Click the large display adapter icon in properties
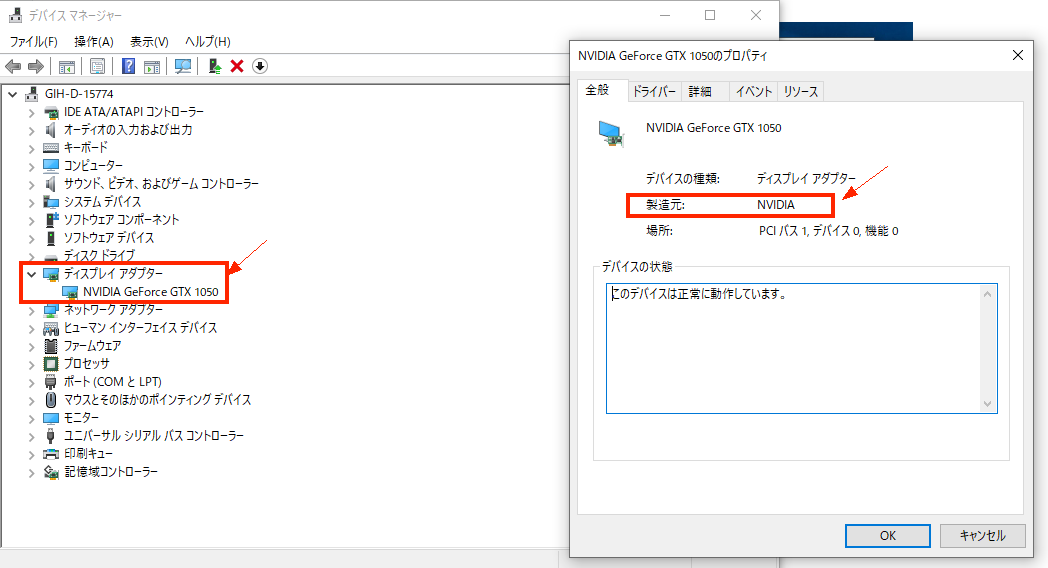Viewport: 1048px width, 568px height. click(x=611, y=134)
